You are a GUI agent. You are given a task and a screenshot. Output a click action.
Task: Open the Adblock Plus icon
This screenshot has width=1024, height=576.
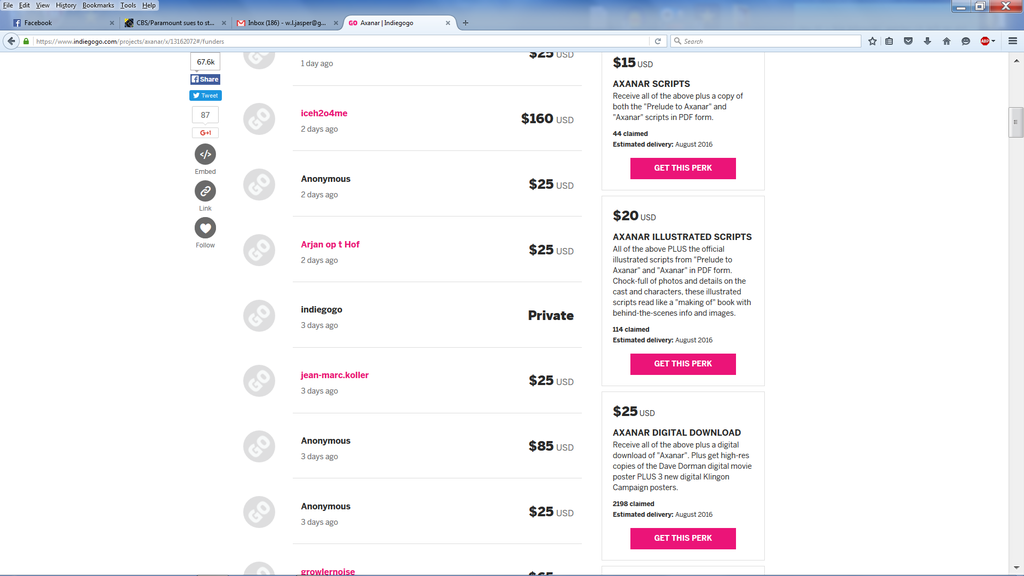(x=987, y=41)
